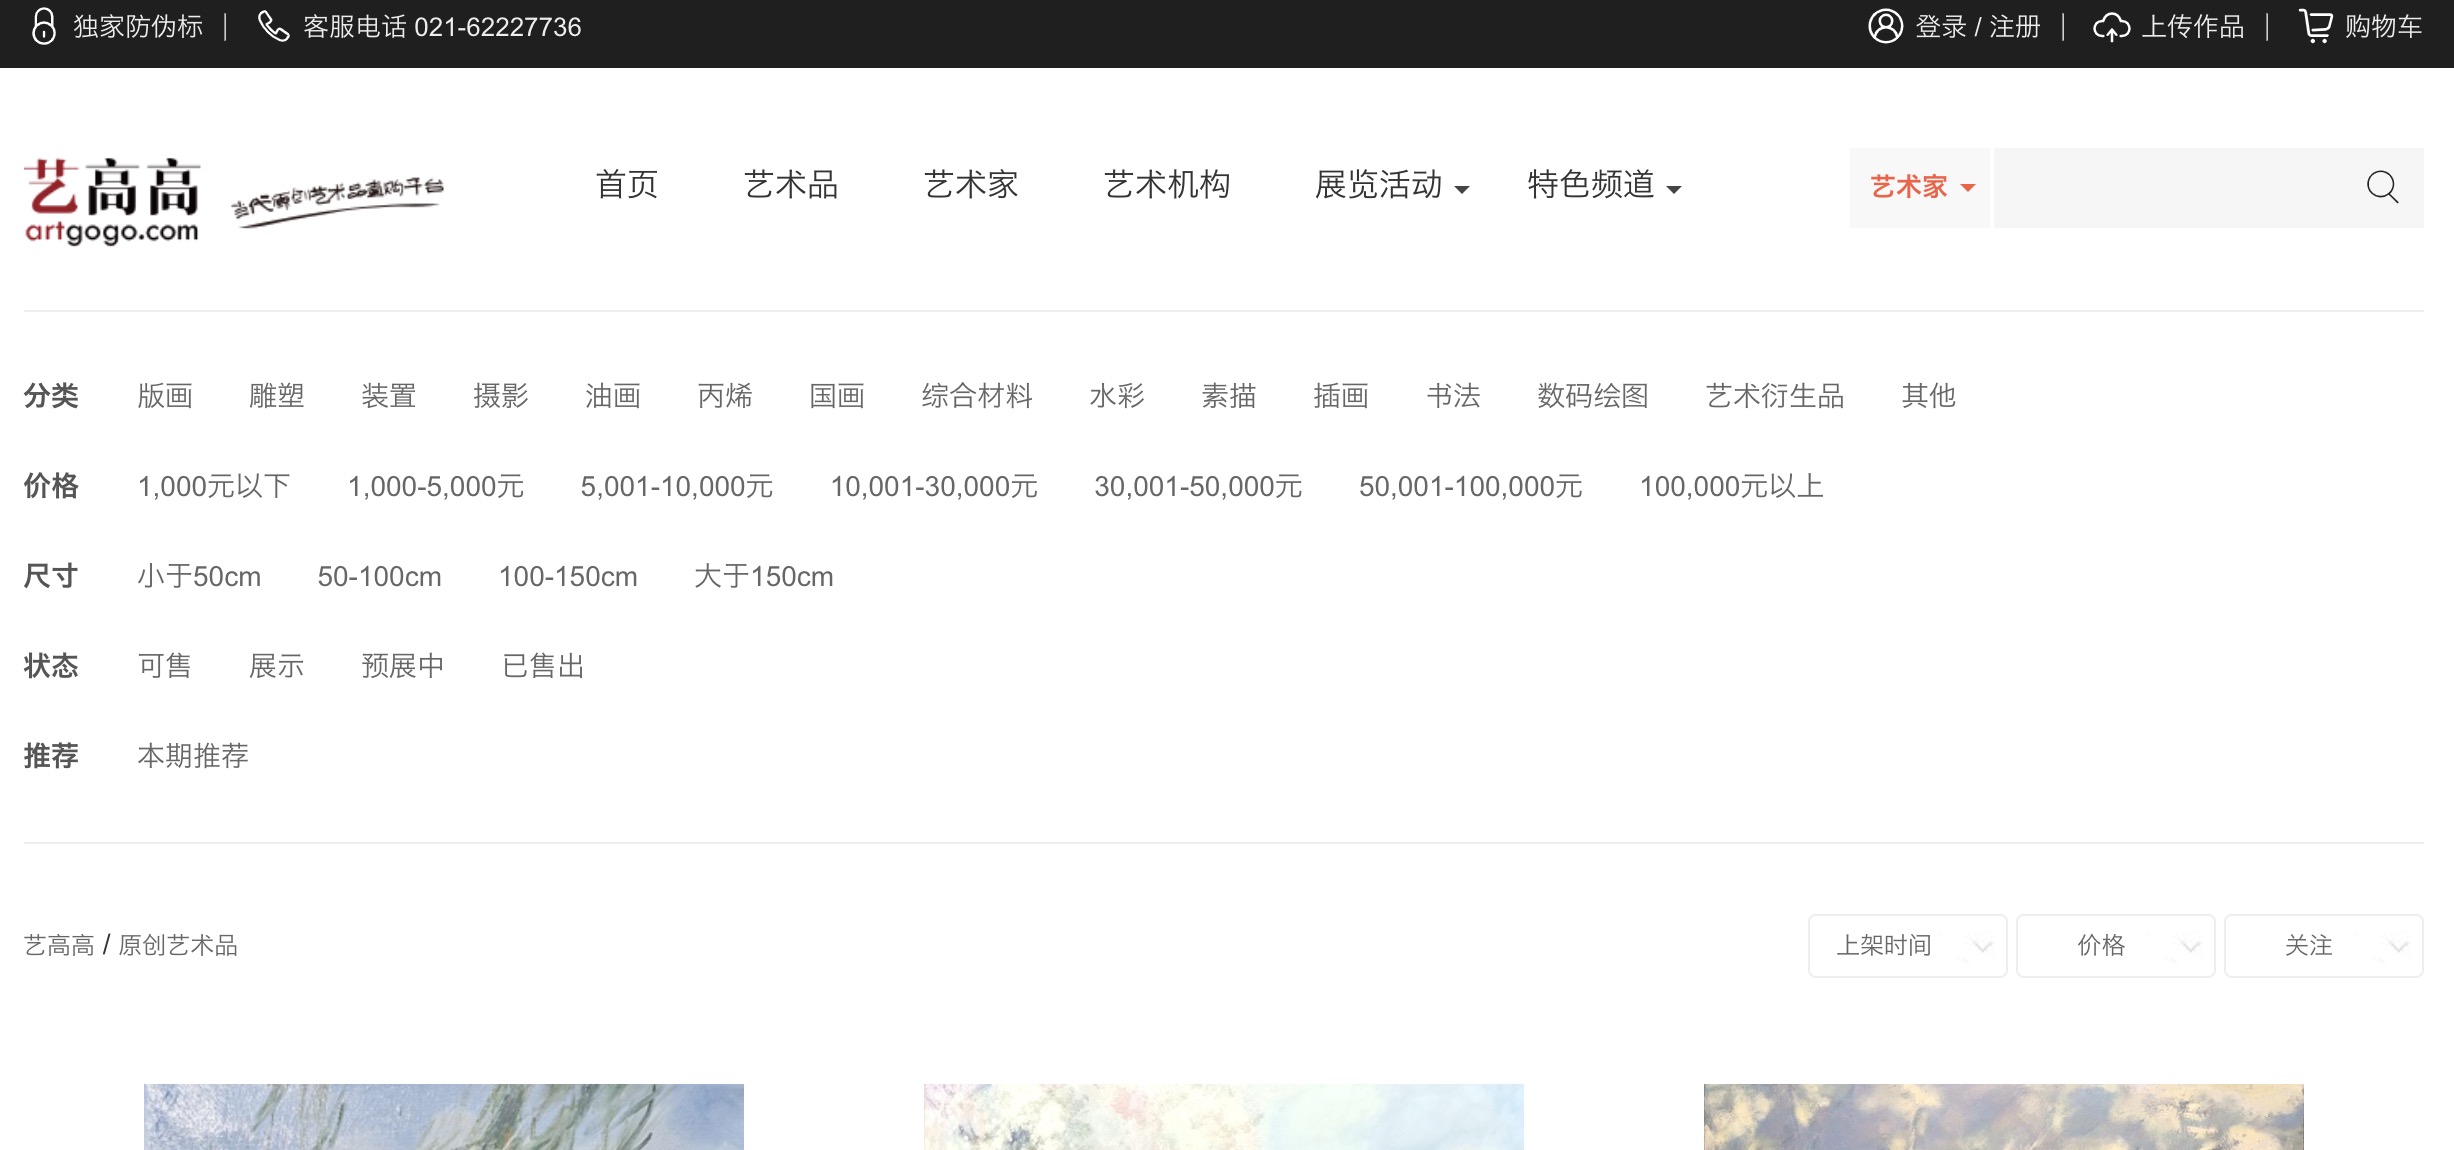
Task: Click the search magnifier icon
Action: pyautogui.click(x=2382, y=187)
